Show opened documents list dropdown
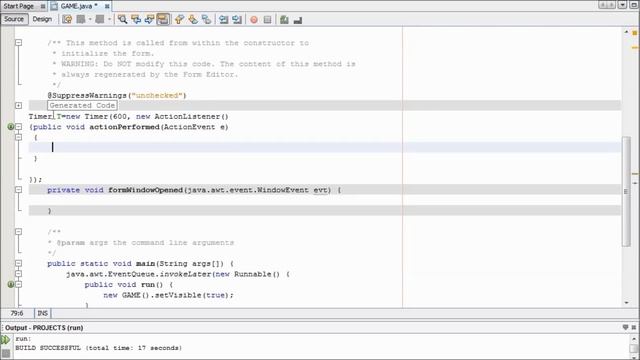The height and width of the screenshot is (360, 640). click(622, 5)
